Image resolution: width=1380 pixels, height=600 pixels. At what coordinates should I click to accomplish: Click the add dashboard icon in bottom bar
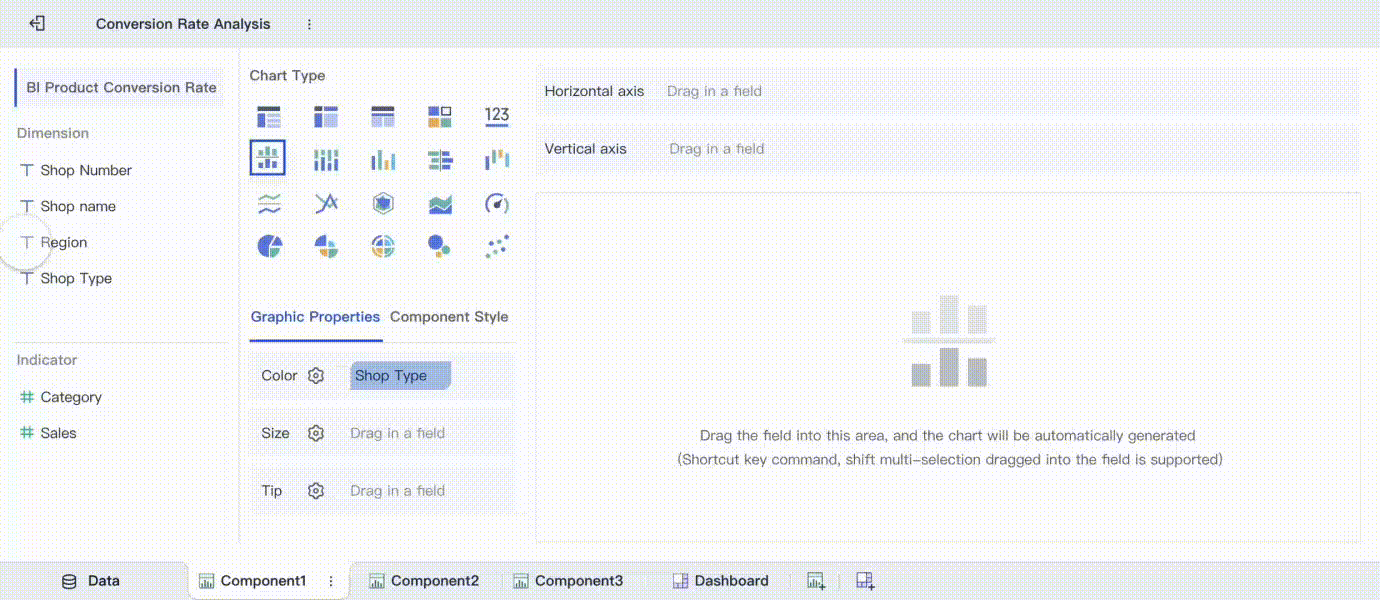866,581
